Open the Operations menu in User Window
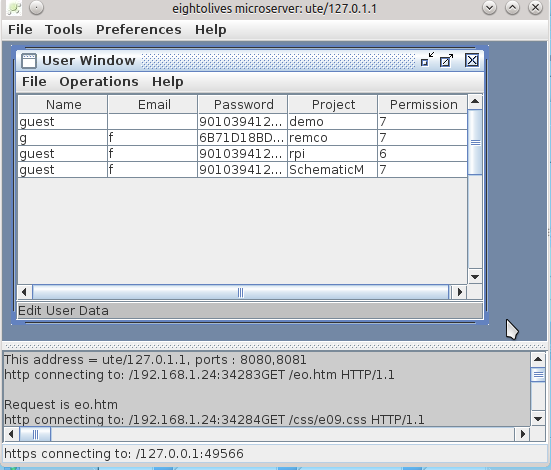This screenshot has width=551, height=470. 99,82
